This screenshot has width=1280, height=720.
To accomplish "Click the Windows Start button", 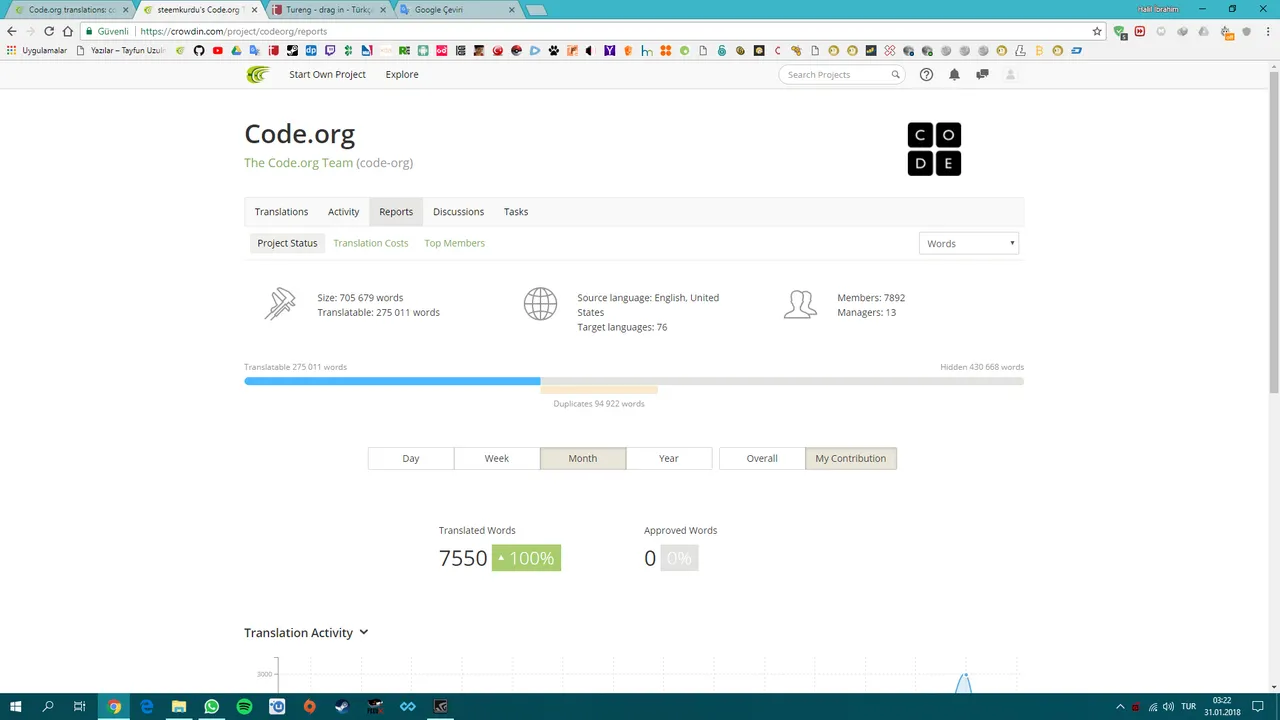I will pos(15,706).
